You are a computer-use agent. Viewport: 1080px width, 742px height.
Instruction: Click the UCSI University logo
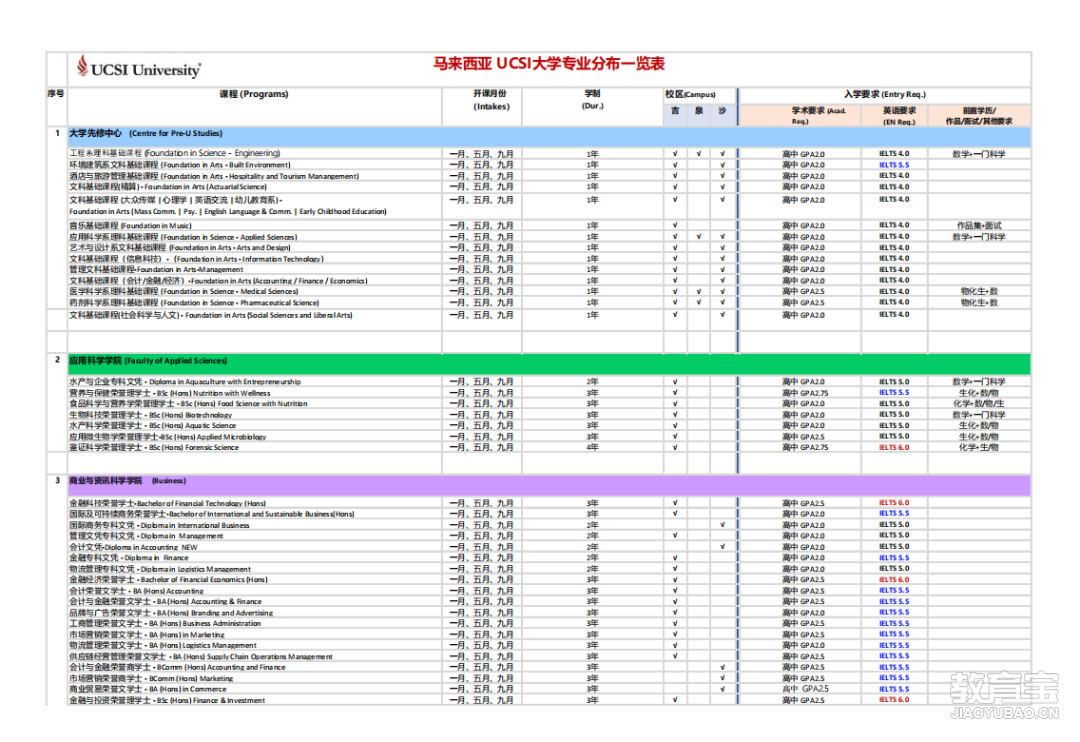click(x=139, y=68)
